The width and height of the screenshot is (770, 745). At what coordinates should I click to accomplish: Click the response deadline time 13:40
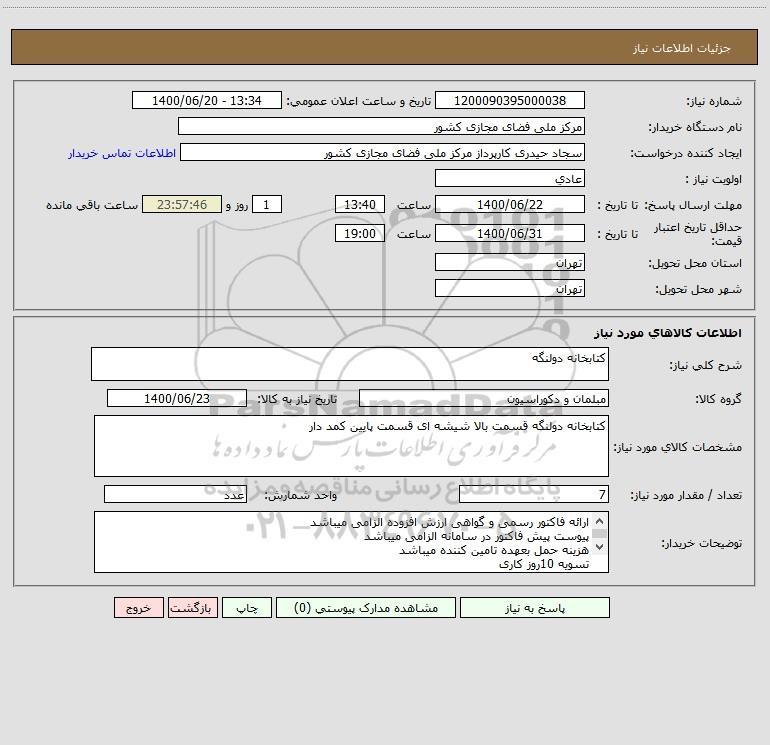tap(359, 204)
